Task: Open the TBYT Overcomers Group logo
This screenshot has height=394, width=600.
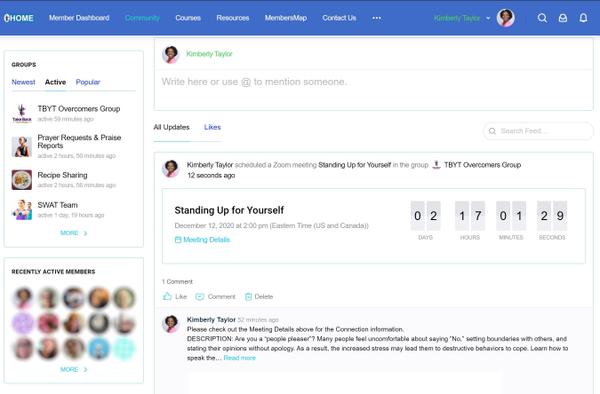Action: [x=22, y=114]
